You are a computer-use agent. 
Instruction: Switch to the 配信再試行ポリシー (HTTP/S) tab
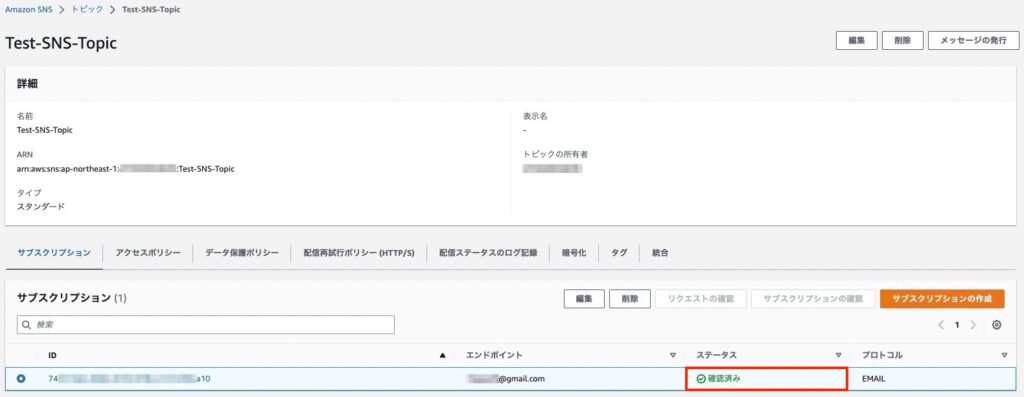pos(359,253)
